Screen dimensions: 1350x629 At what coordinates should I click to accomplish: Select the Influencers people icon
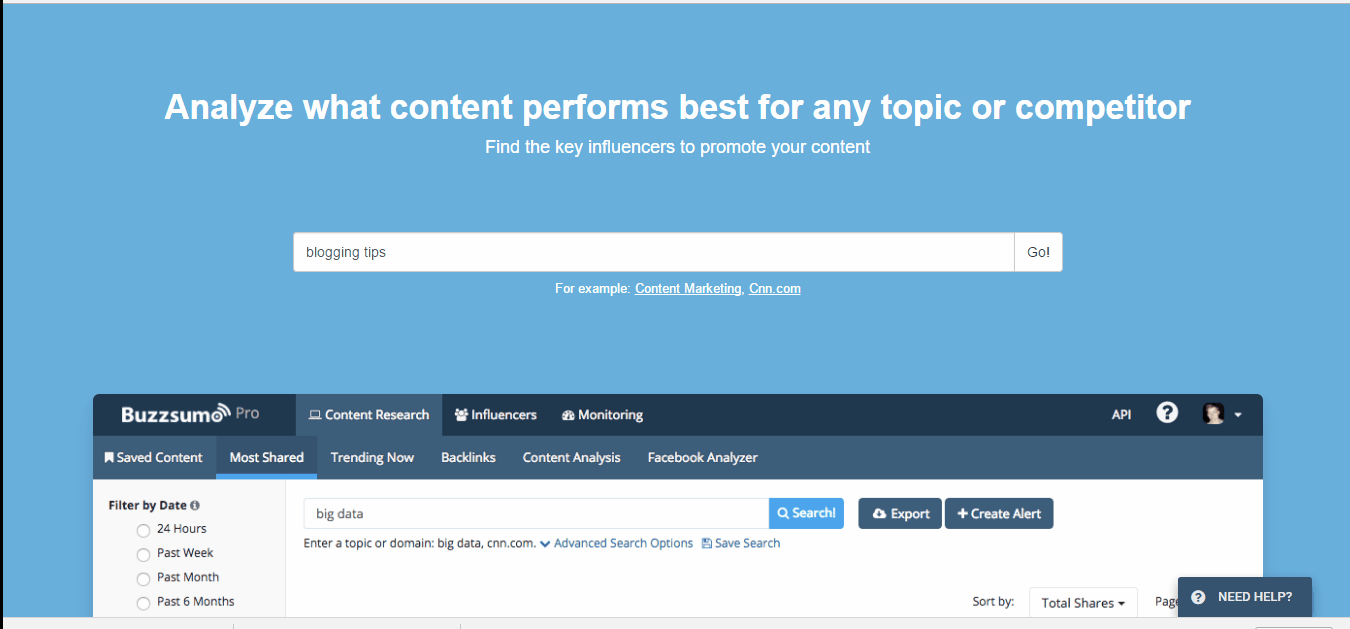(461, 414)
